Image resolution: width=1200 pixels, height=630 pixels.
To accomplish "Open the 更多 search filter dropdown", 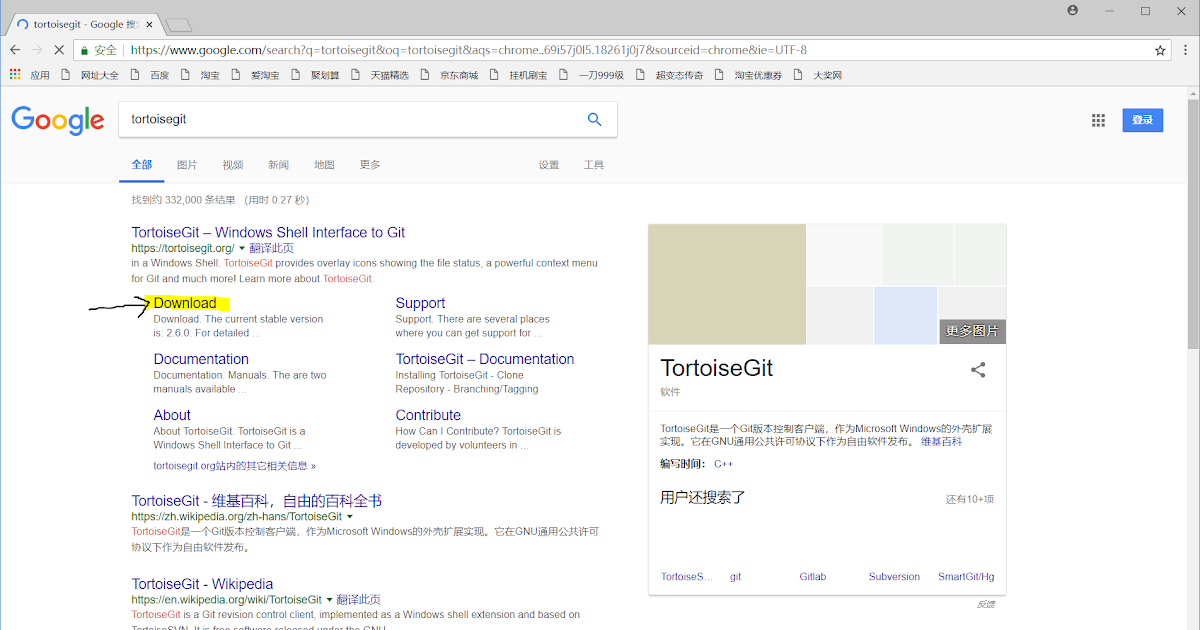I will [370, 165].
